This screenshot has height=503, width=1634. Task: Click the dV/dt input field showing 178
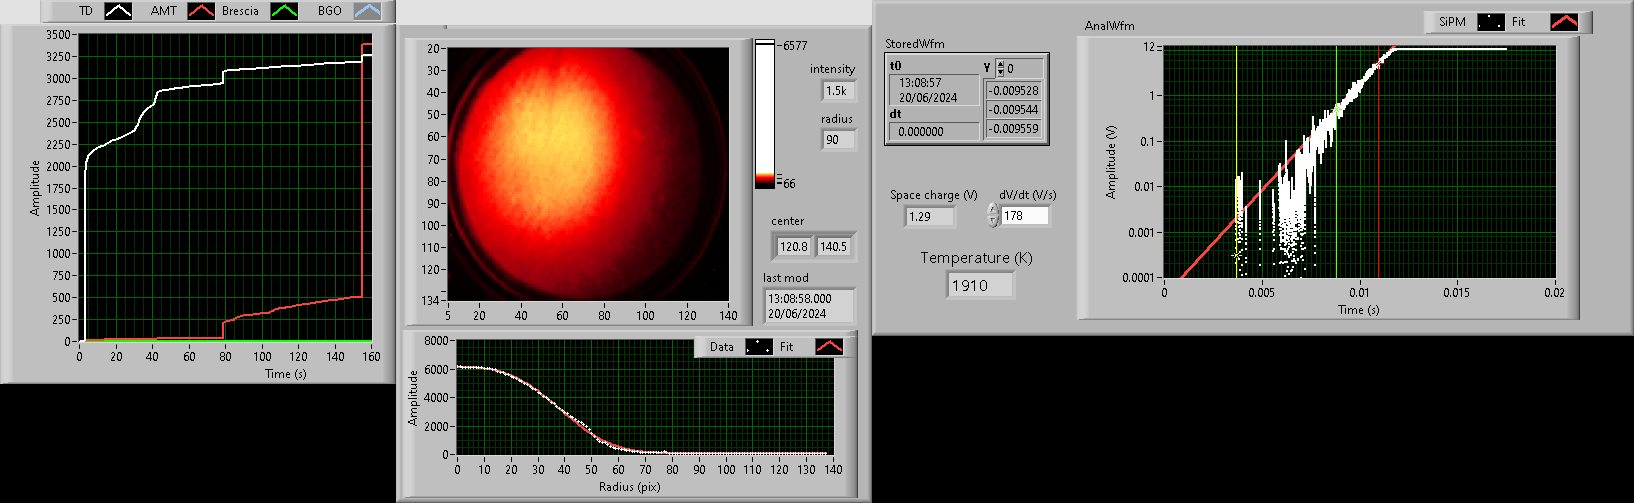1025,216
